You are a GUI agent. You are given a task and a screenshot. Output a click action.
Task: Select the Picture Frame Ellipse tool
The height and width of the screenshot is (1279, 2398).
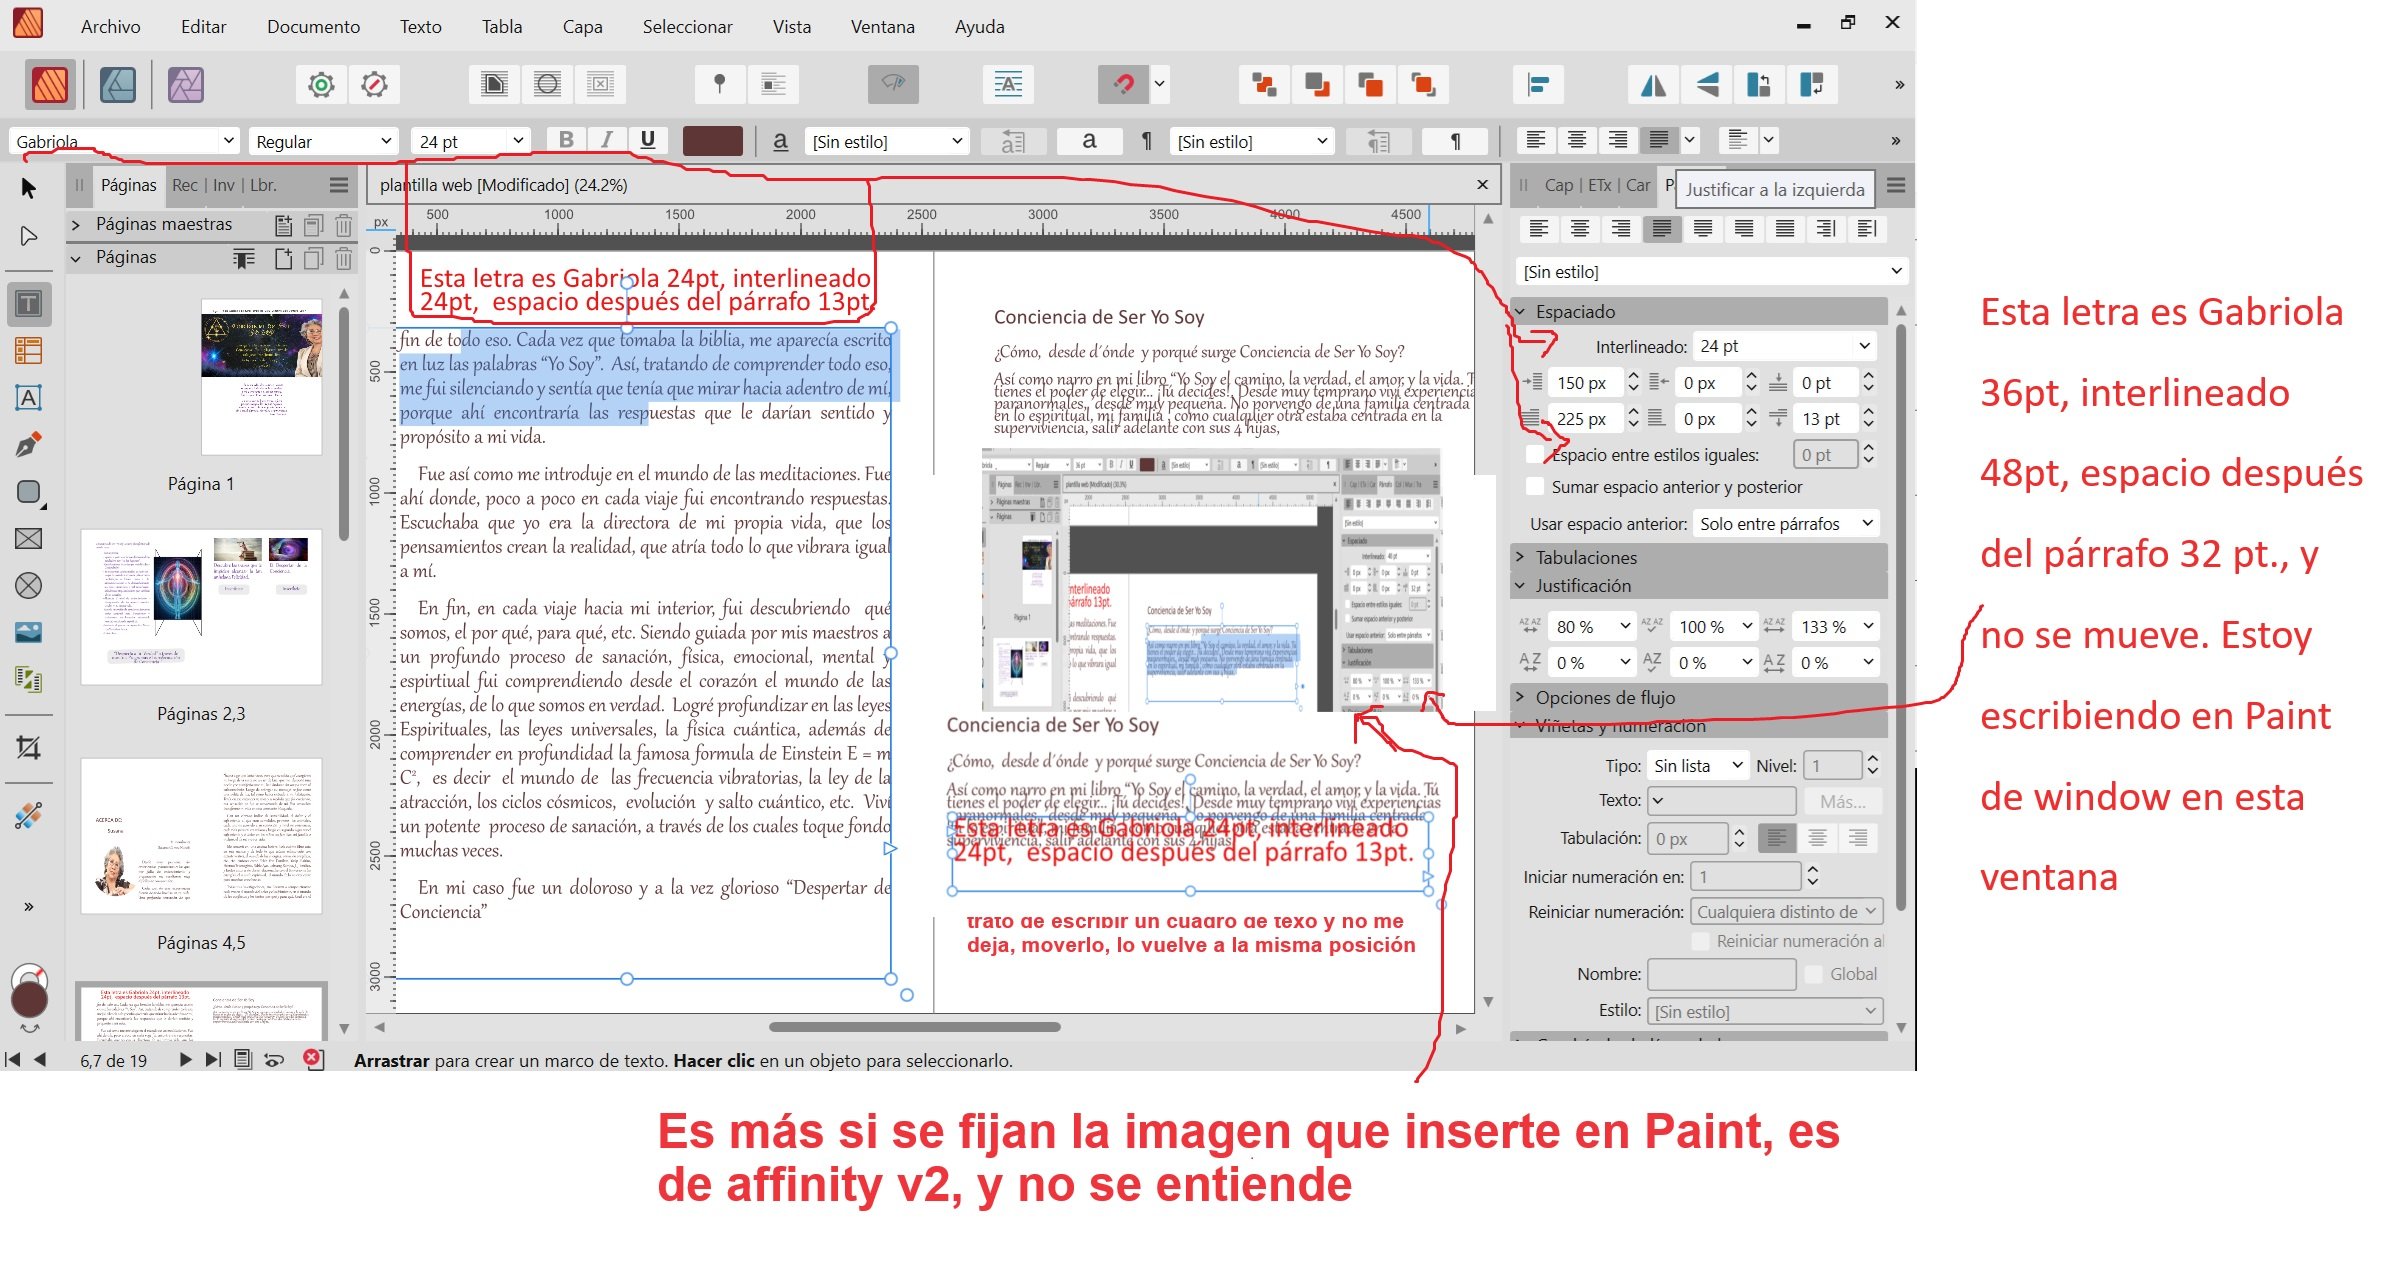28,586
